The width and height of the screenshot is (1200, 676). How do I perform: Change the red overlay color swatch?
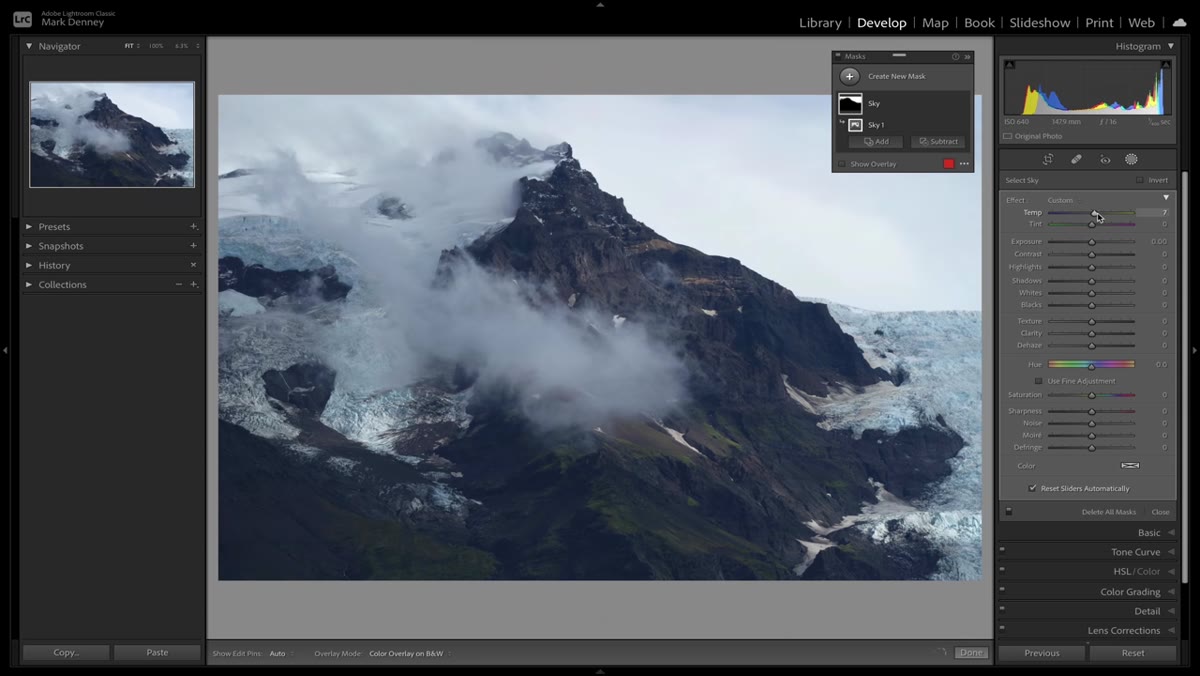click(x=949, y=164)
